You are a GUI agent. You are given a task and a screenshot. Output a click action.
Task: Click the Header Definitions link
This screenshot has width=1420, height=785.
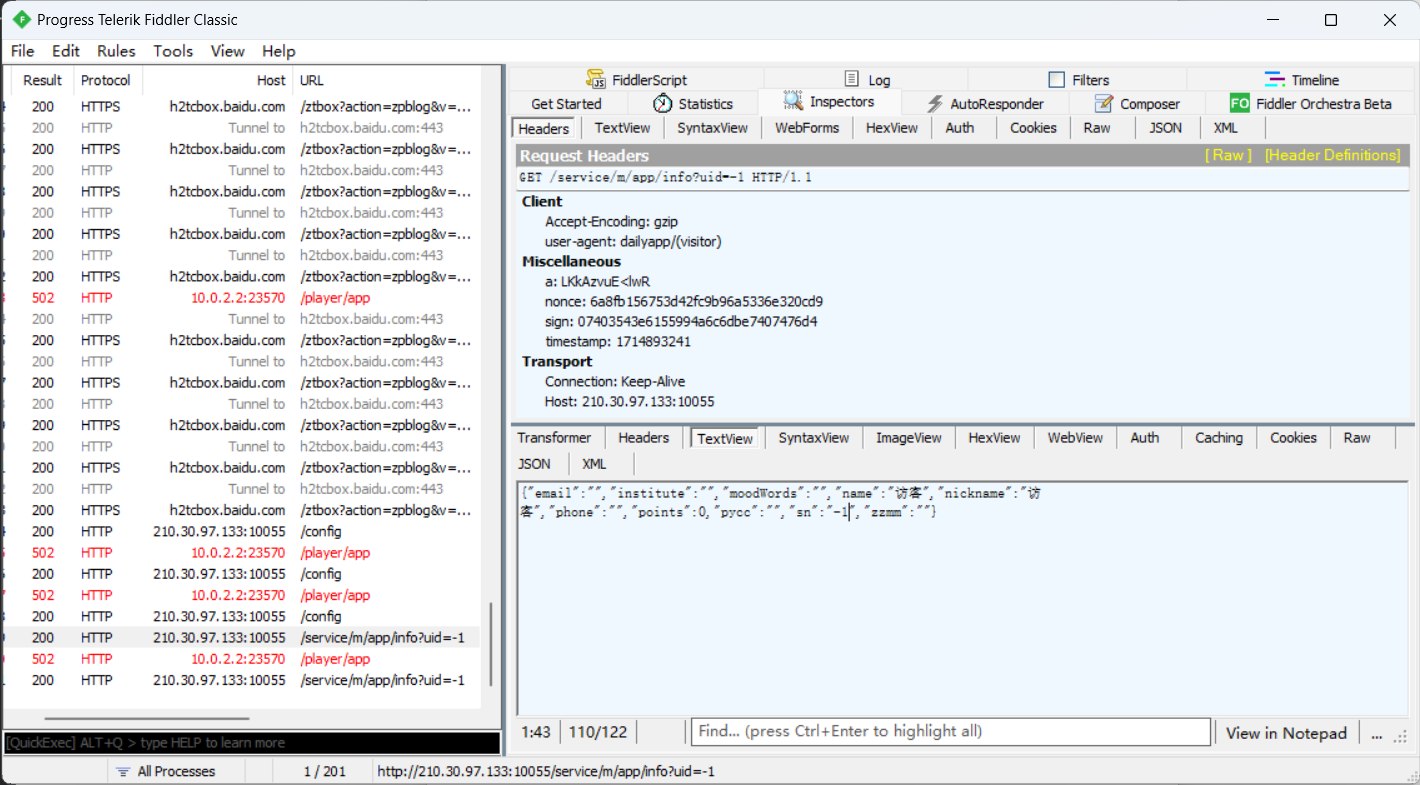coord(1332,155)
